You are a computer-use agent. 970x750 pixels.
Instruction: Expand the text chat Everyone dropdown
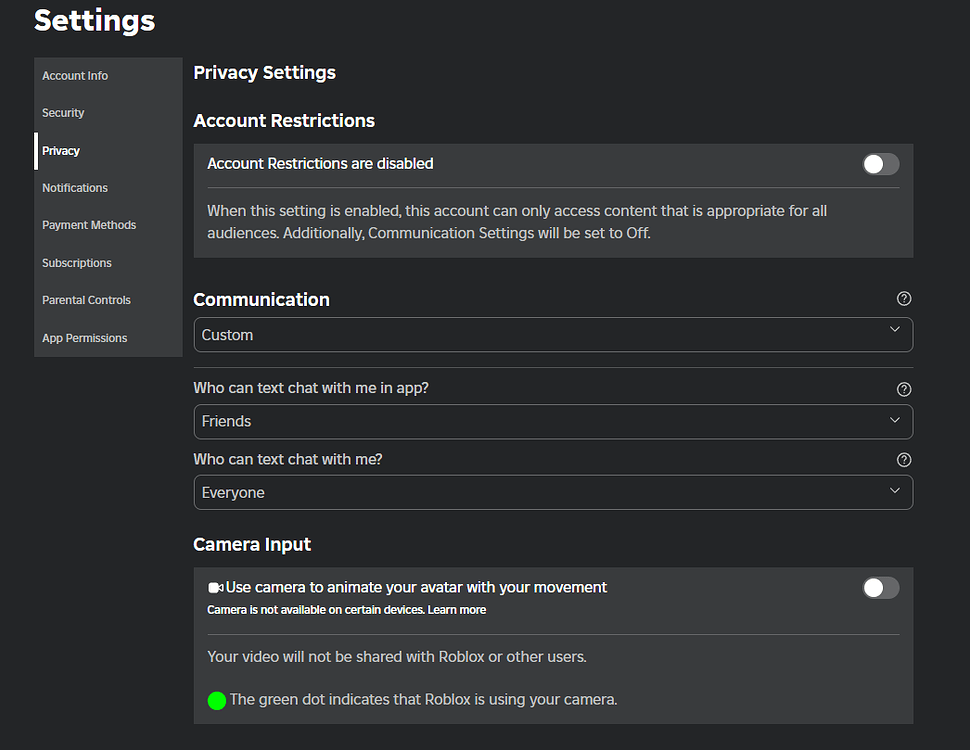(553, 492)
